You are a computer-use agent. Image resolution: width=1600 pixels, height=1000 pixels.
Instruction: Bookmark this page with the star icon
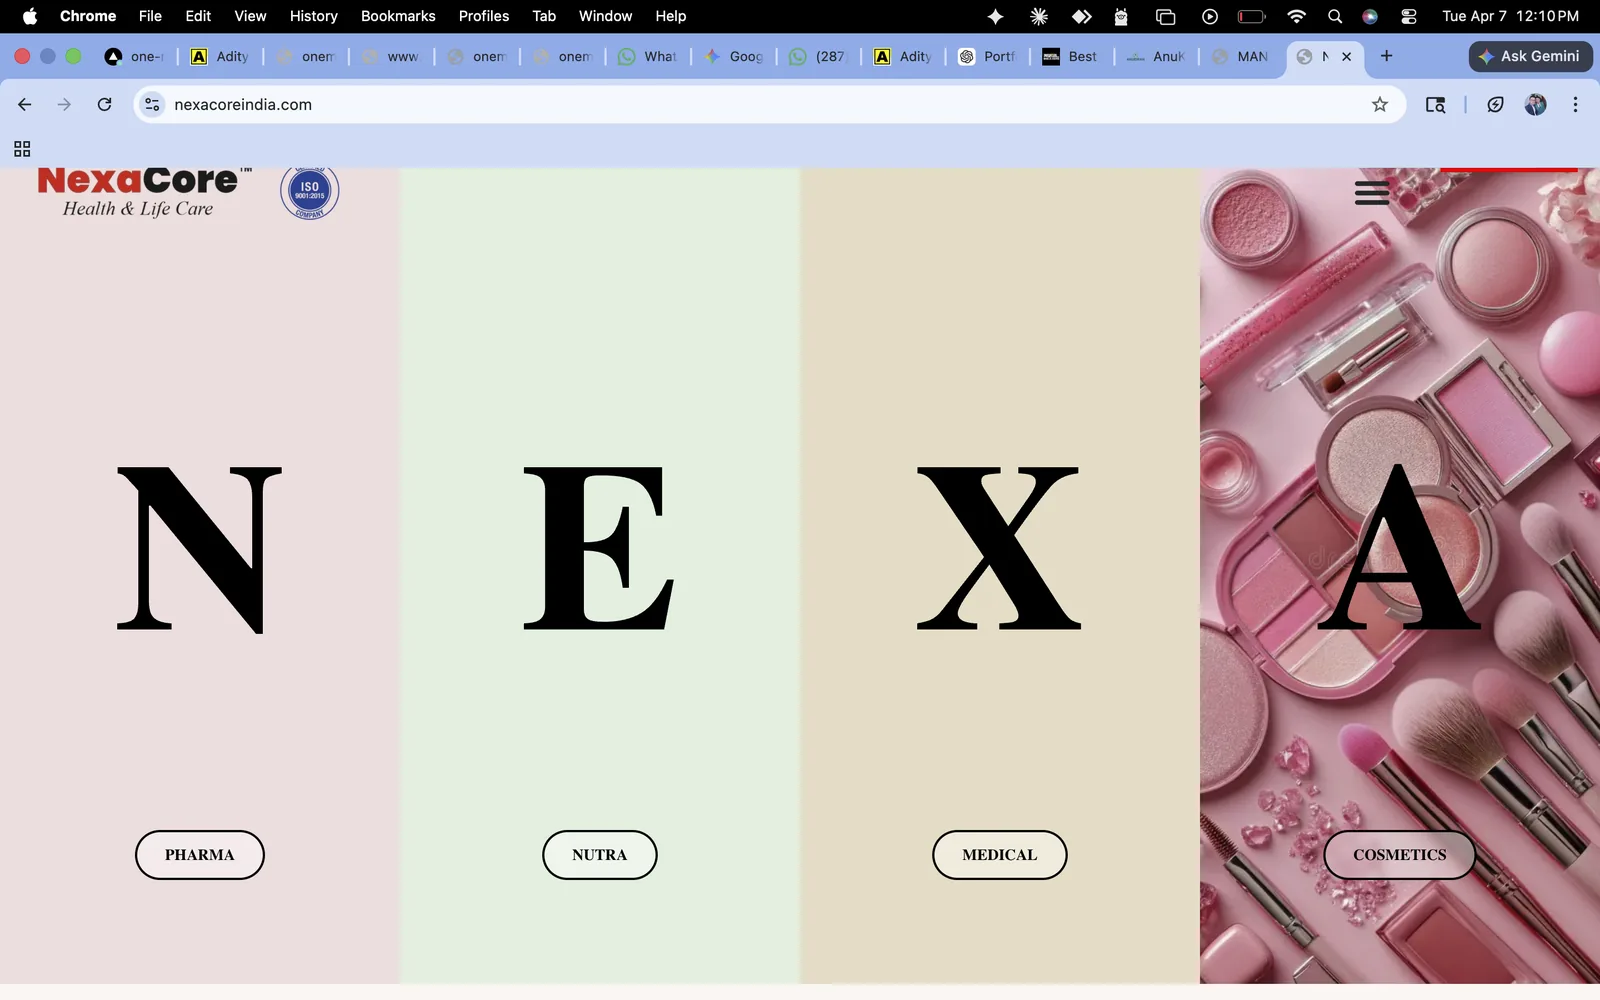[x=1380, y=105]
